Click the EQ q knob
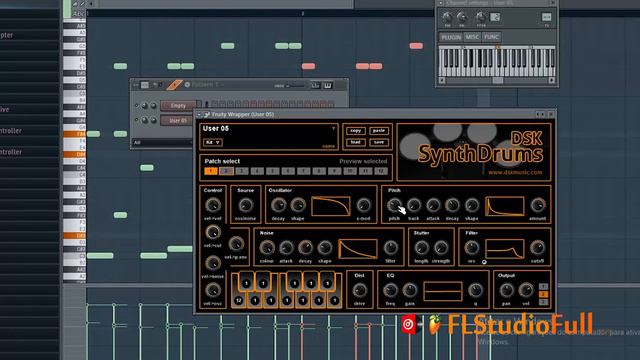This screenshot has height=360, width=640. coord(476,290)
